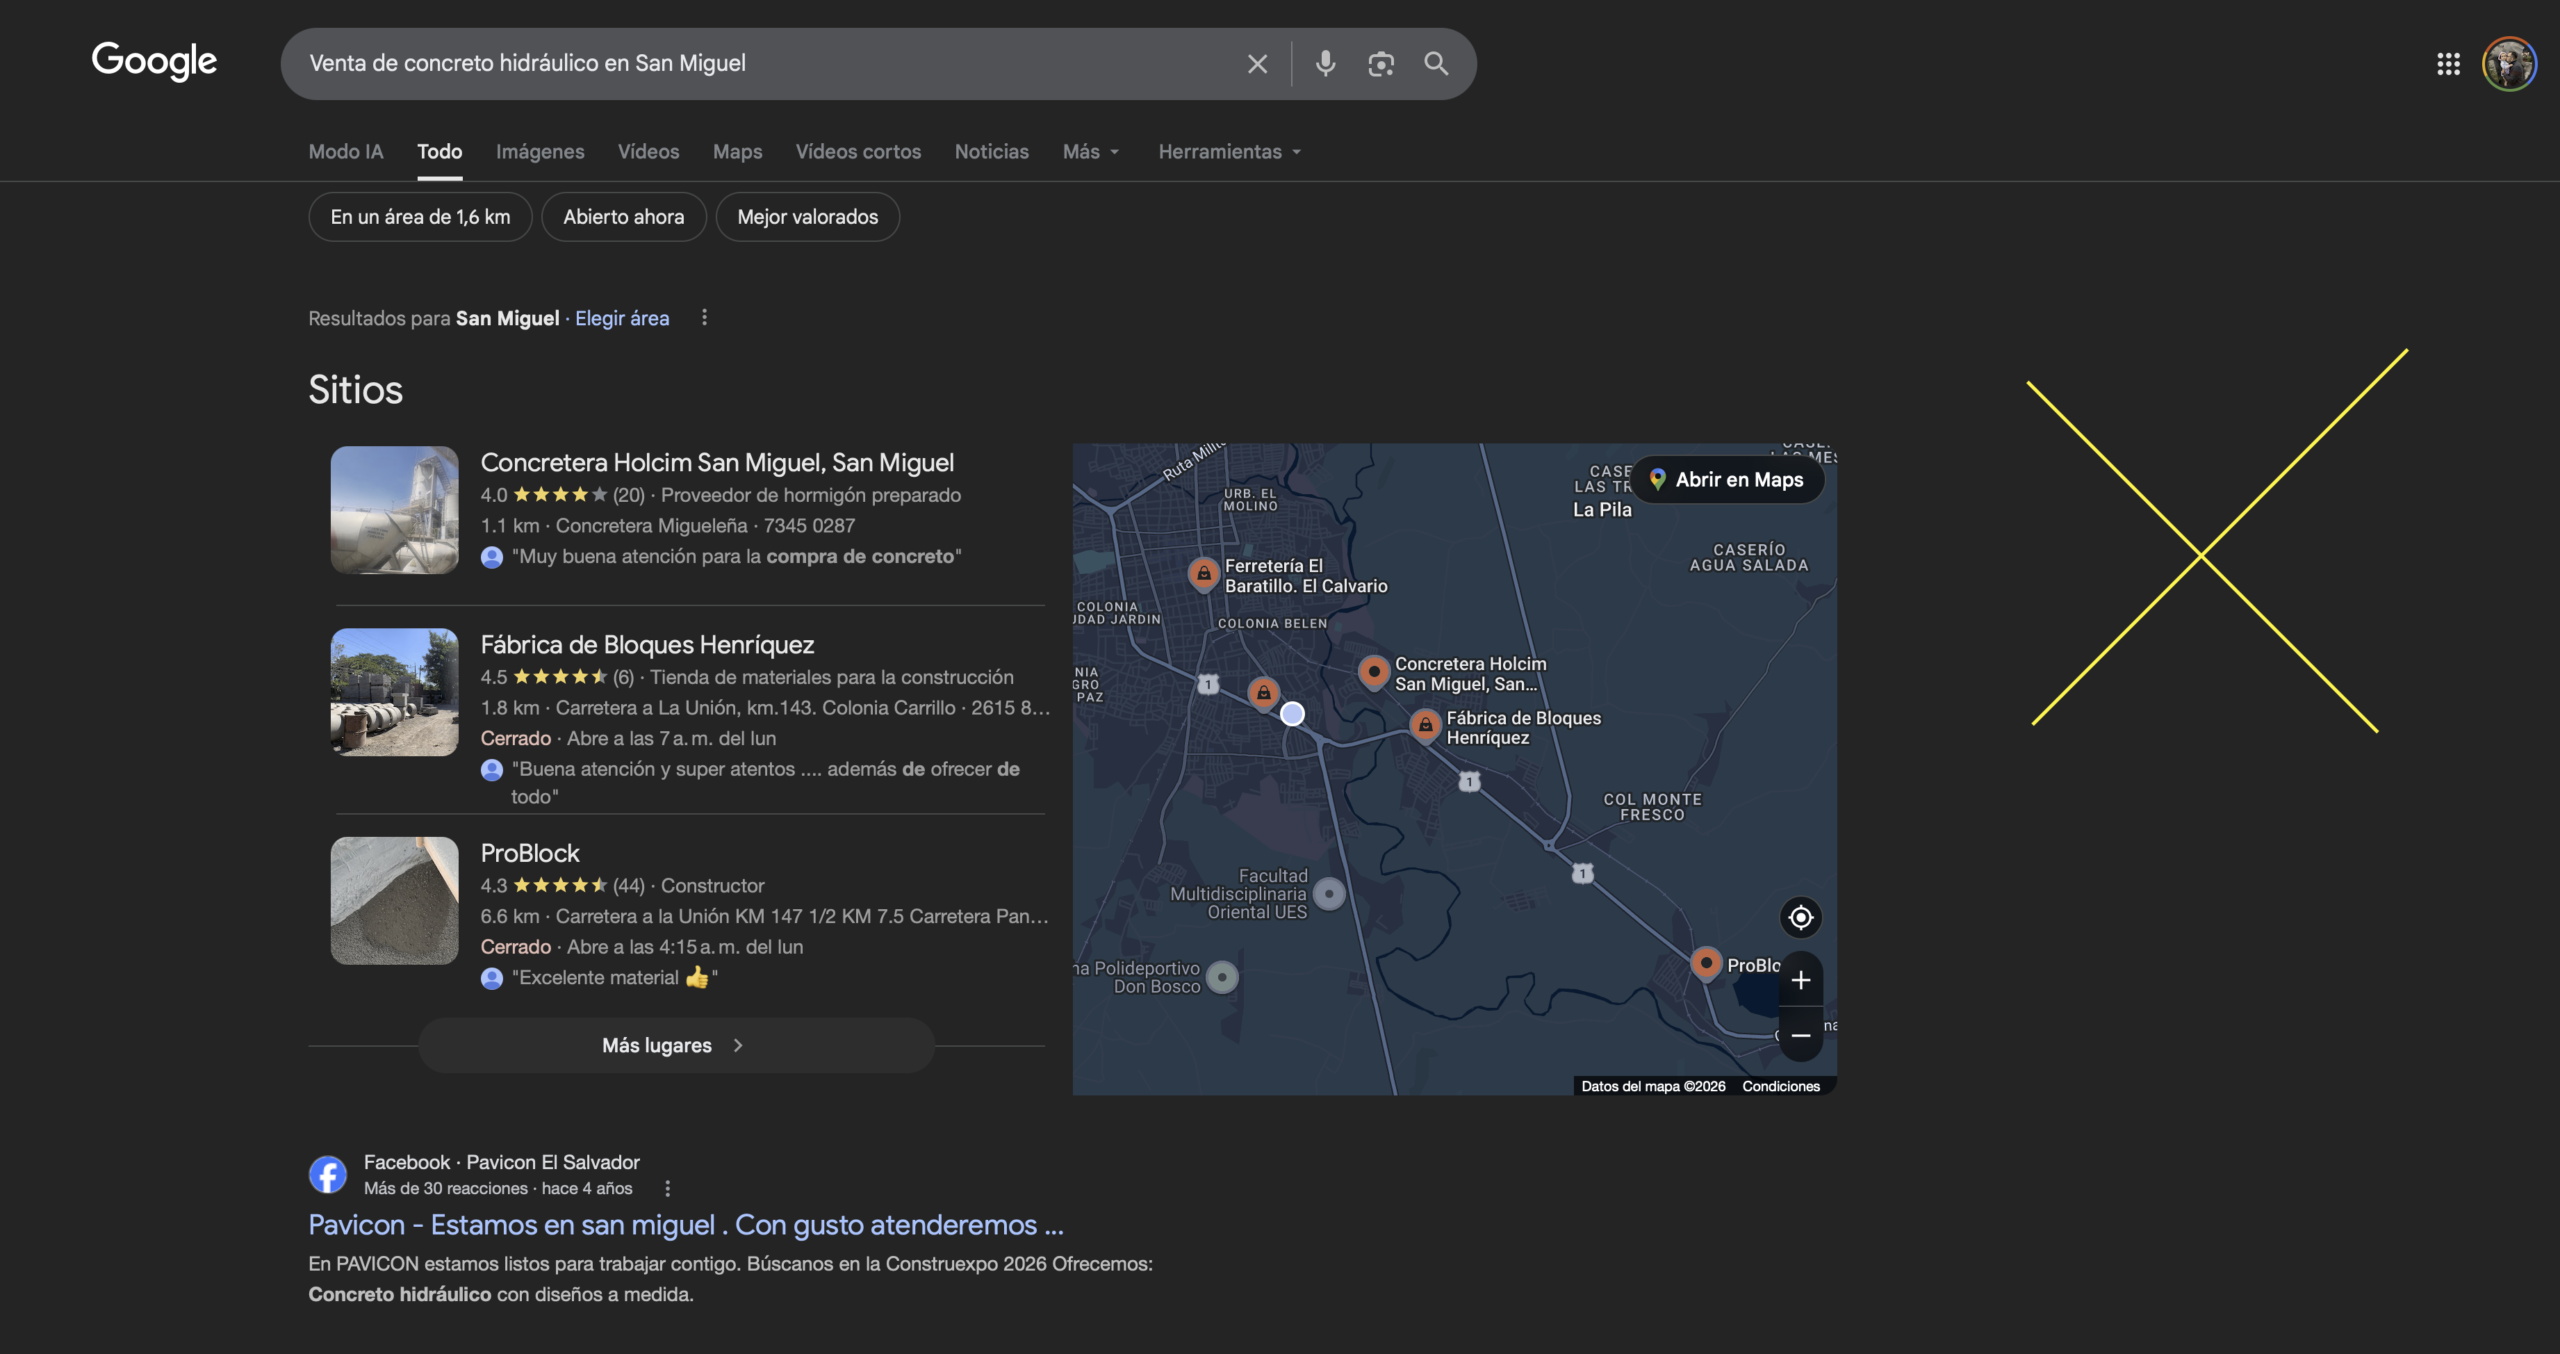This screenshot has width=2560, height=1354.
Task: Select Fábrica de Bloques Henríquez map pin
Action: coord(1425,725)
